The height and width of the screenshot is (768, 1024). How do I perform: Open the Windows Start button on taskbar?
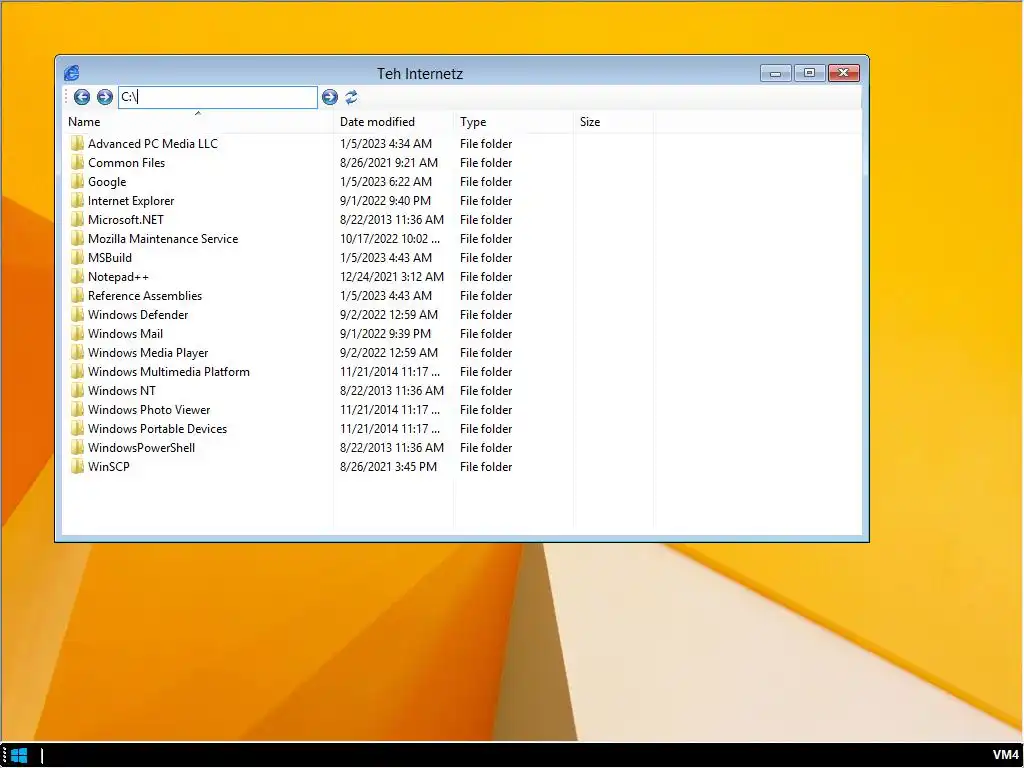20,755
